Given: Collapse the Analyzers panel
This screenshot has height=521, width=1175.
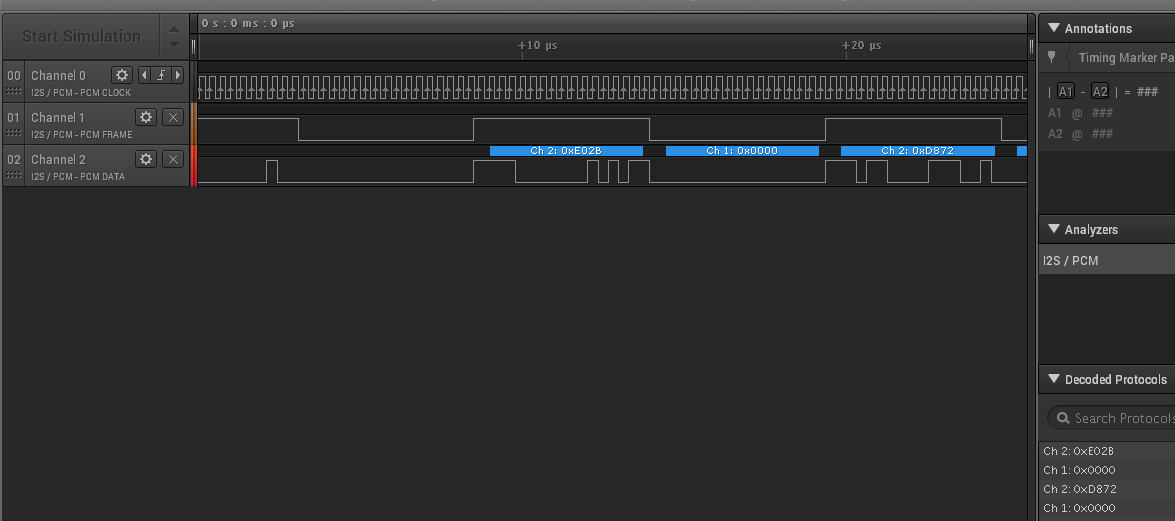Looking at the screenshot, I should 1053,229.
